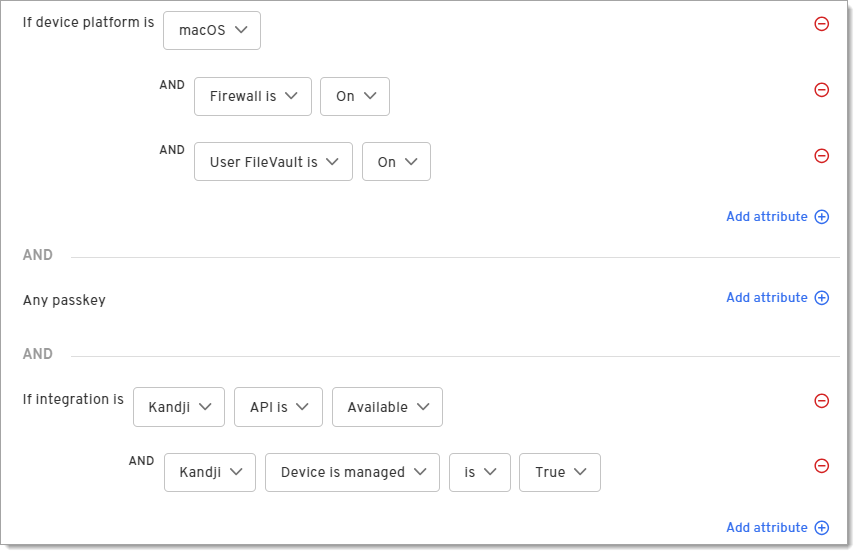858x555 pixels.
Task: Open the Device is managed dropdown
Action: click(352, 472)
